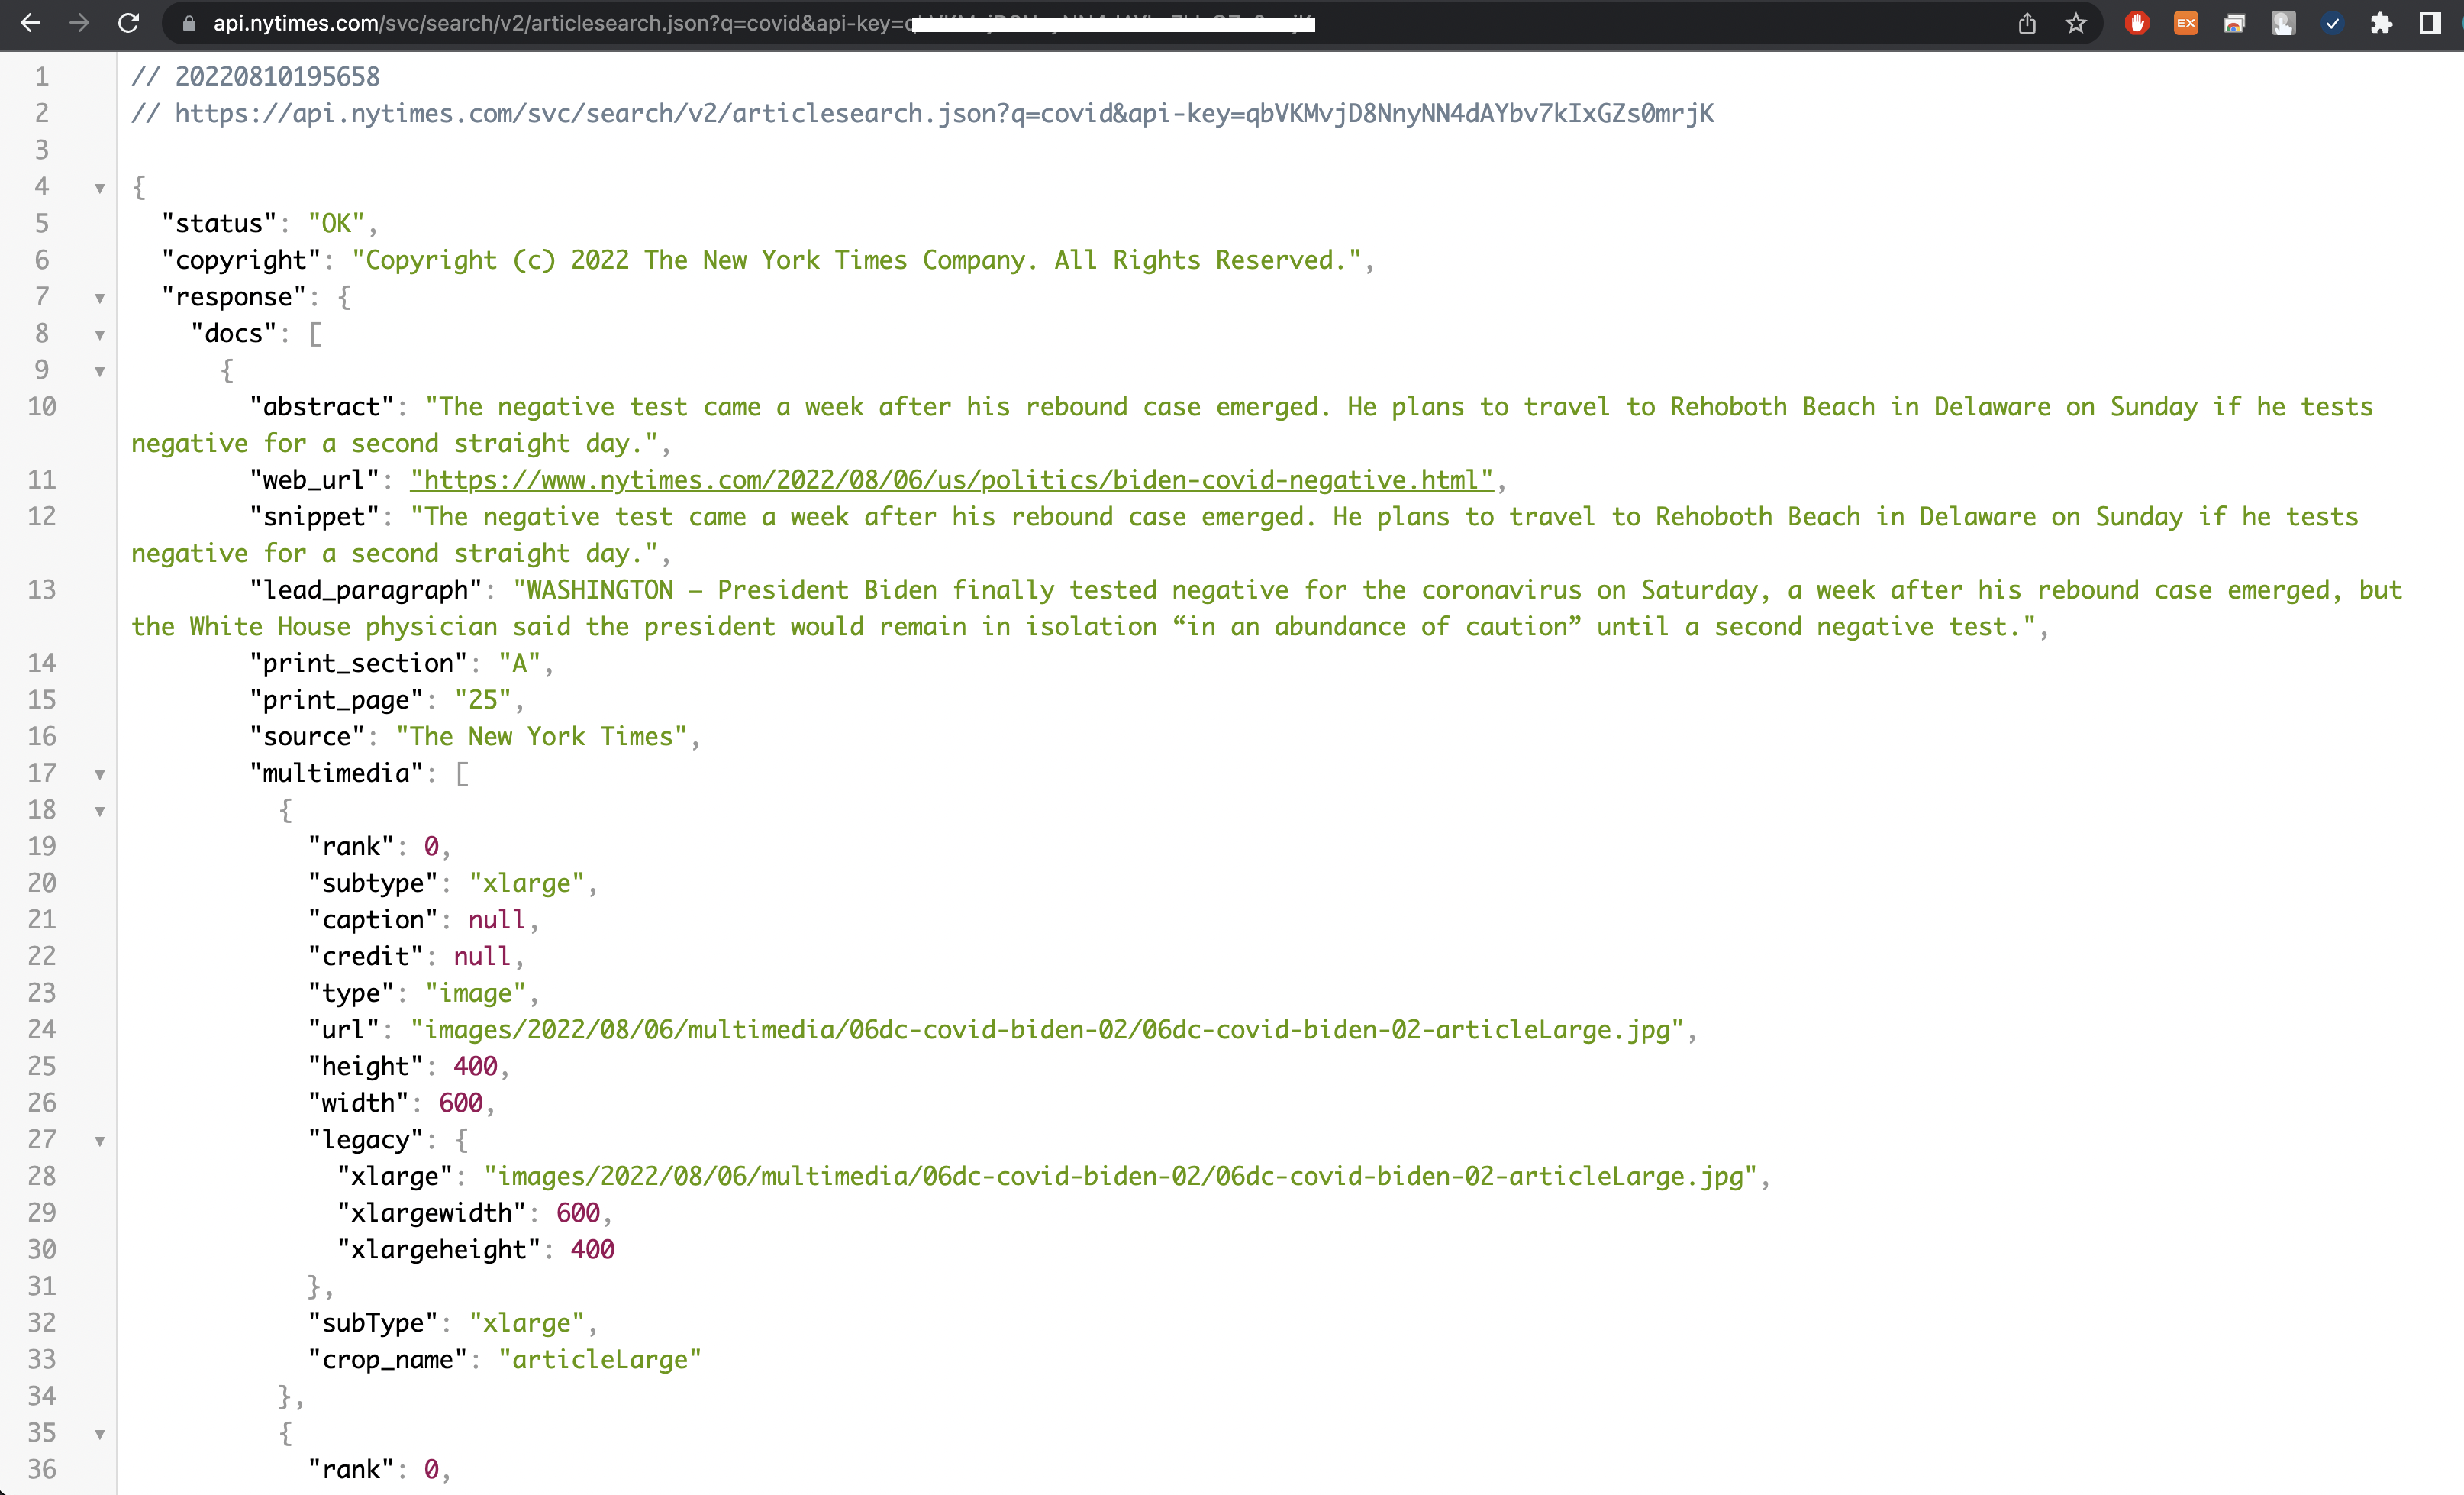Open the biden-covid-negative.html web_url link
The image size is (2464, 1495).
click(x=950, y=480)
